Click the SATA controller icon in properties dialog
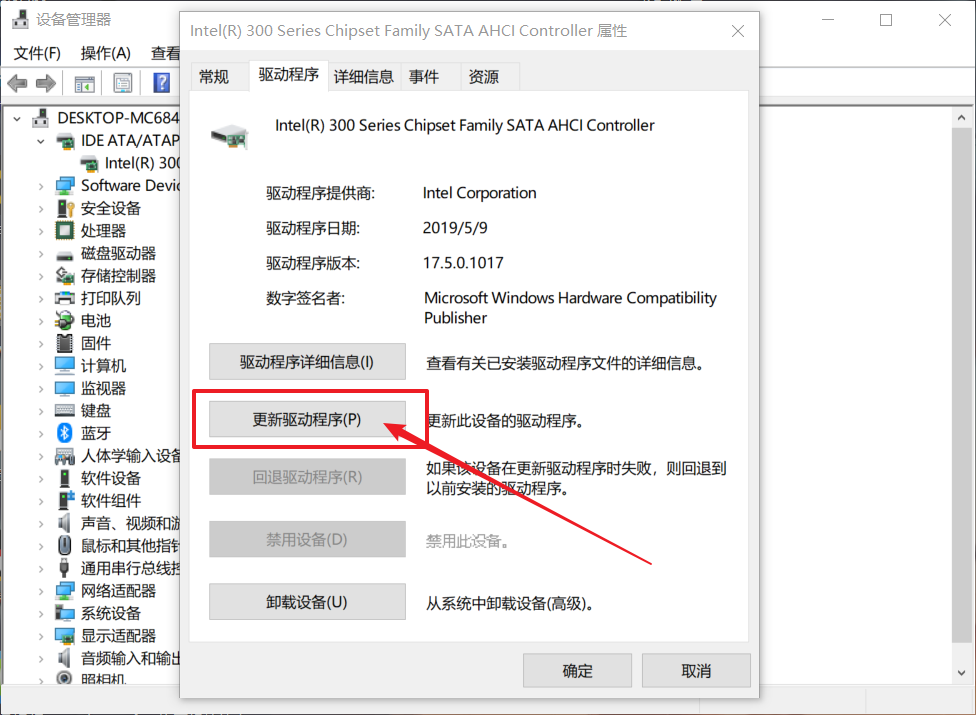This screenshot has width=976, height=715. click(x=230, y=136)
